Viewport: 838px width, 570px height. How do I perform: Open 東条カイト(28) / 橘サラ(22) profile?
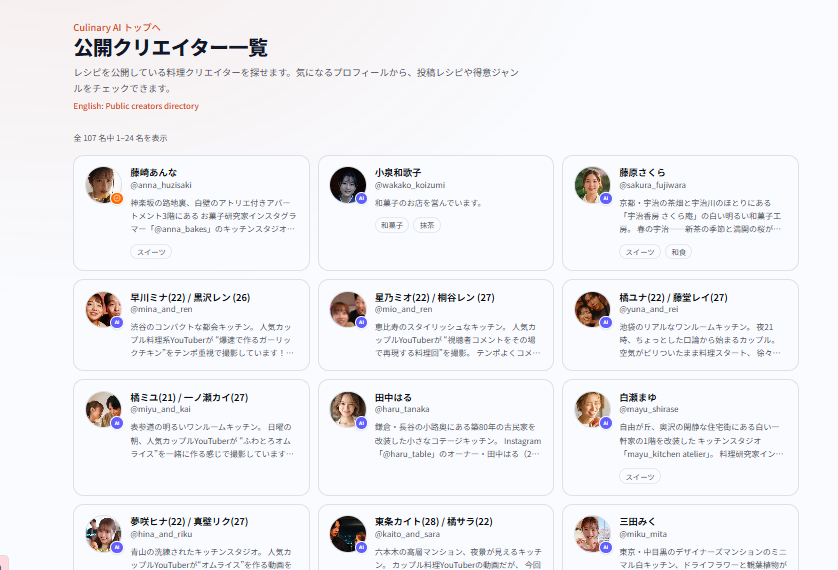[433, 521]
